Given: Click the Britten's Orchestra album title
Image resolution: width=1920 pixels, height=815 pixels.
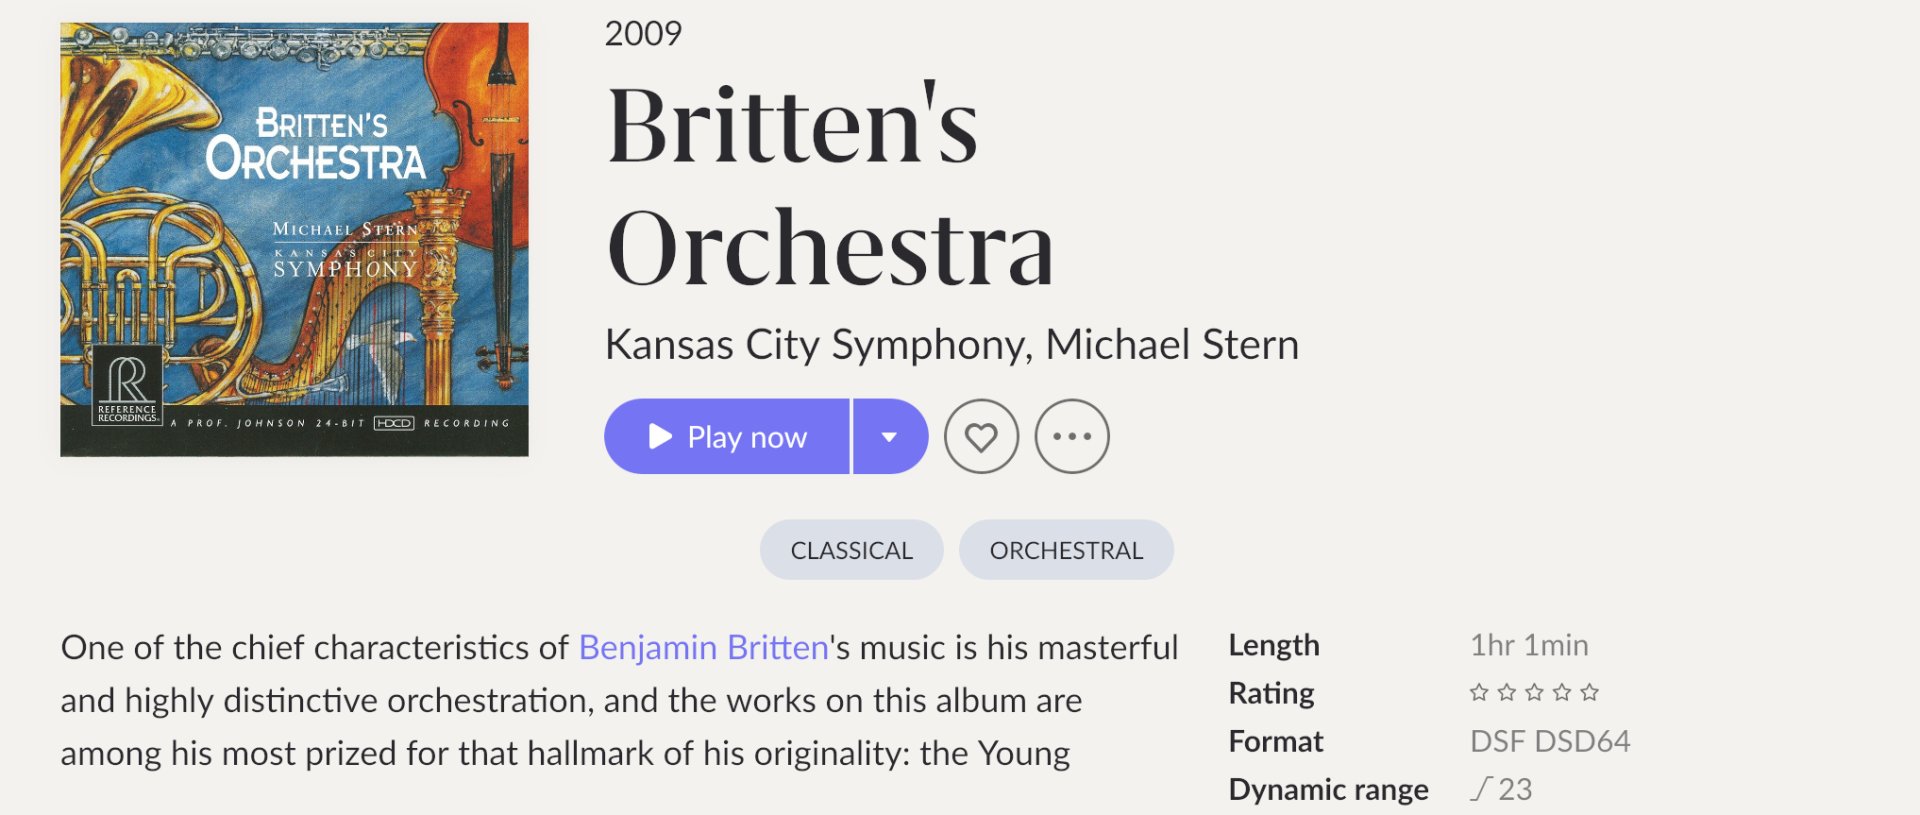Looking at the screenshot, I should point(830,186).
